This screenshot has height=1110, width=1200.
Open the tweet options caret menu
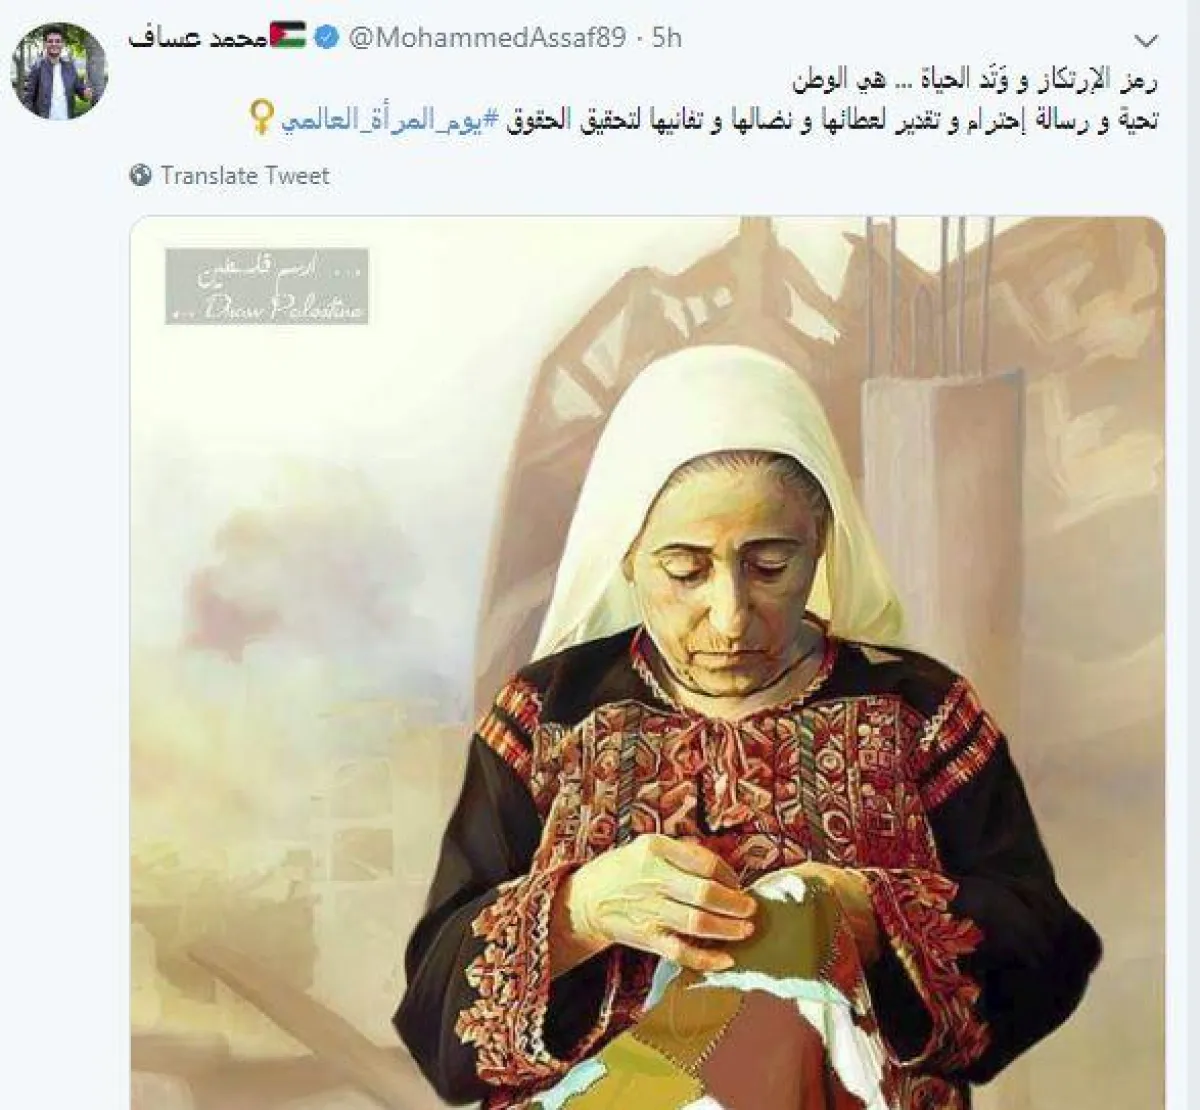(x=1147, y=41)
